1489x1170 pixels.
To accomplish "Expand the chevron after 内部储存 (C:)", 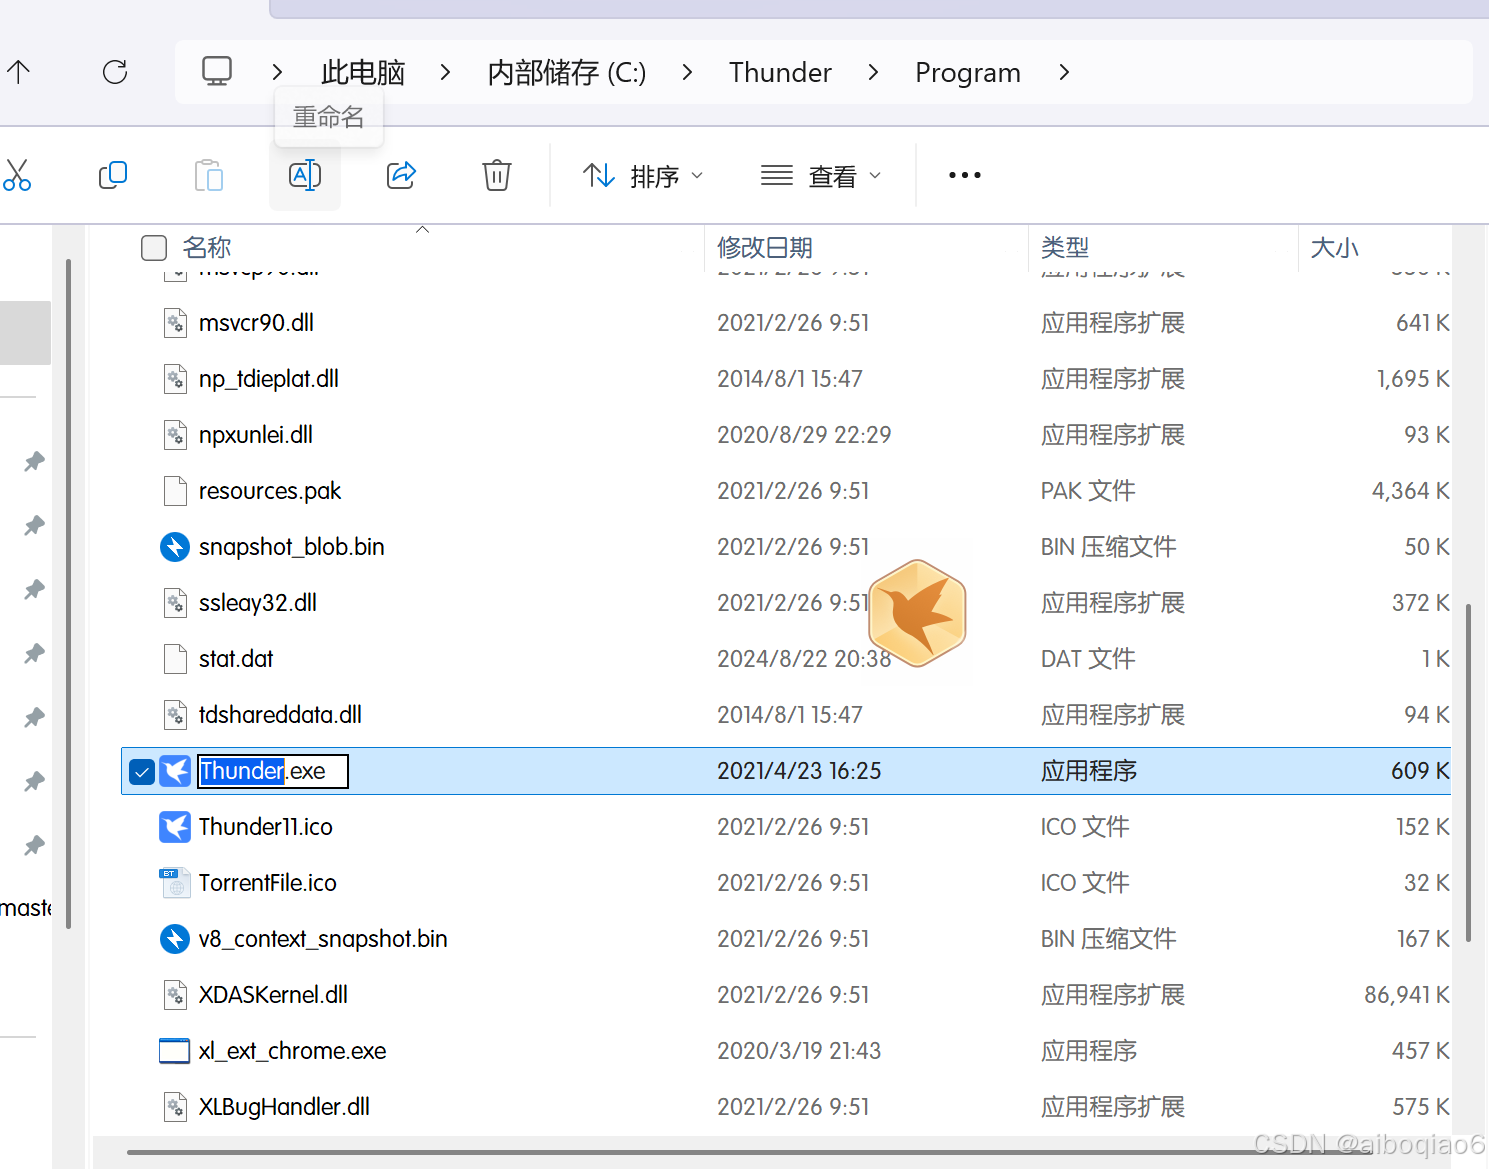I will pos(687,72).
